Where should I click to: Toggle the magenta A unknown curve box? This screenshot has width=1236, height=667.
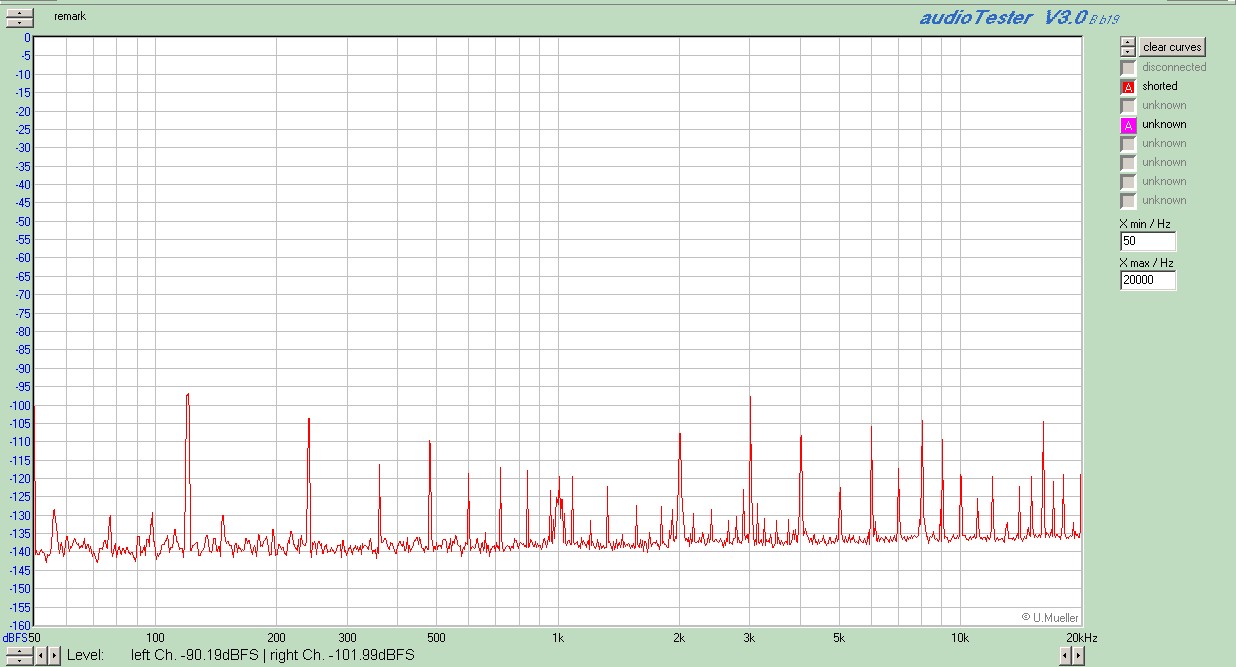click(1128, 125)
